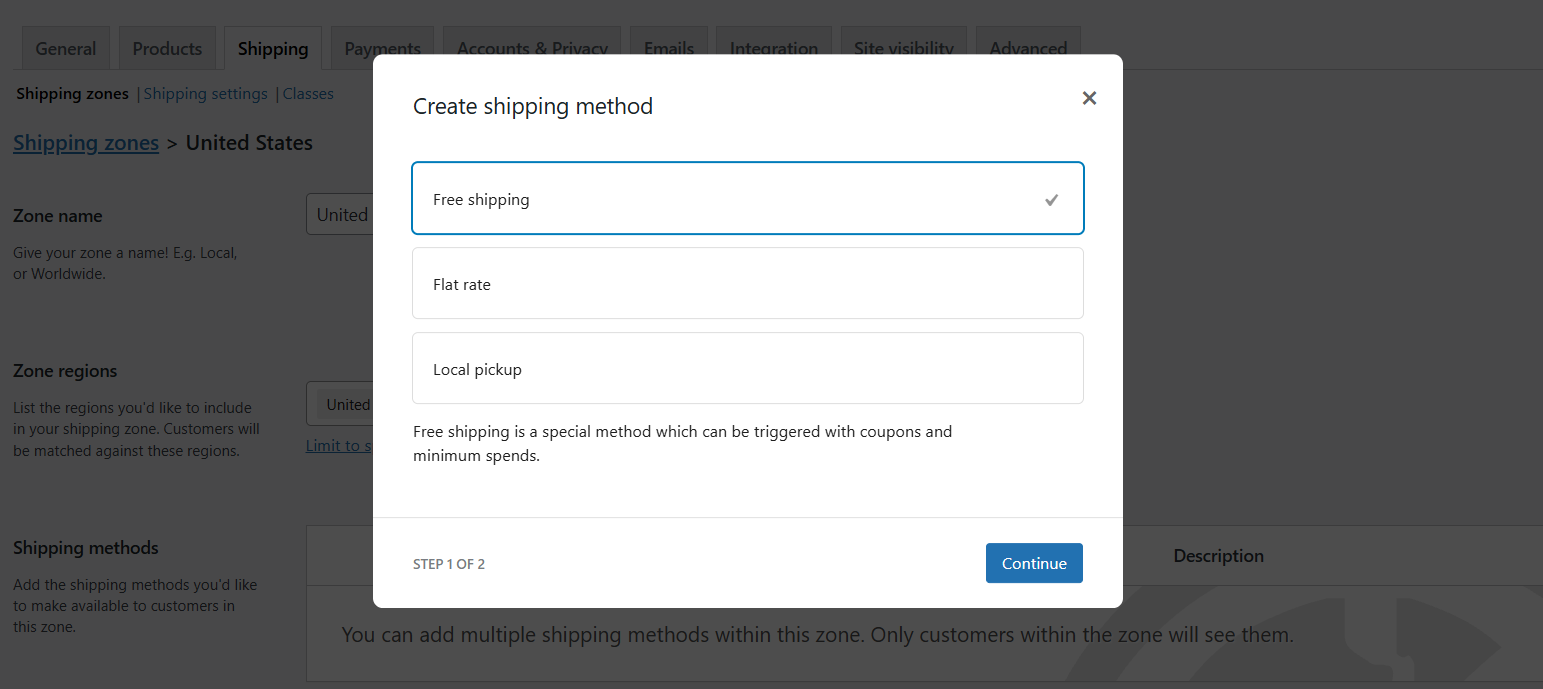1543x689 pixels.
Task: Select the Local pickup shipping method
Action: pos(747,368)
